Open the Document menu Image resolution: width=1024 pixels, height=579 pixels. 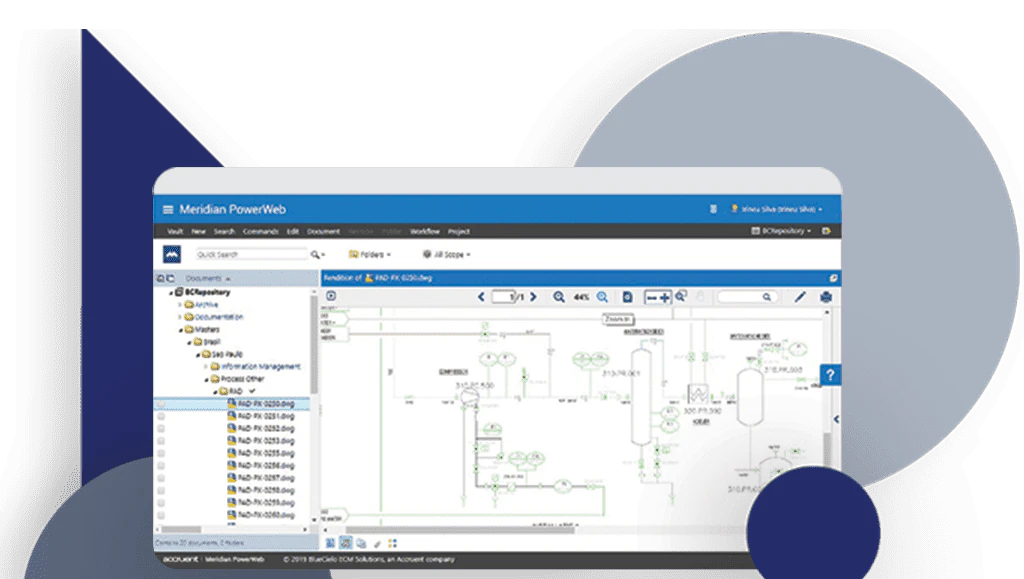point(323,232)
